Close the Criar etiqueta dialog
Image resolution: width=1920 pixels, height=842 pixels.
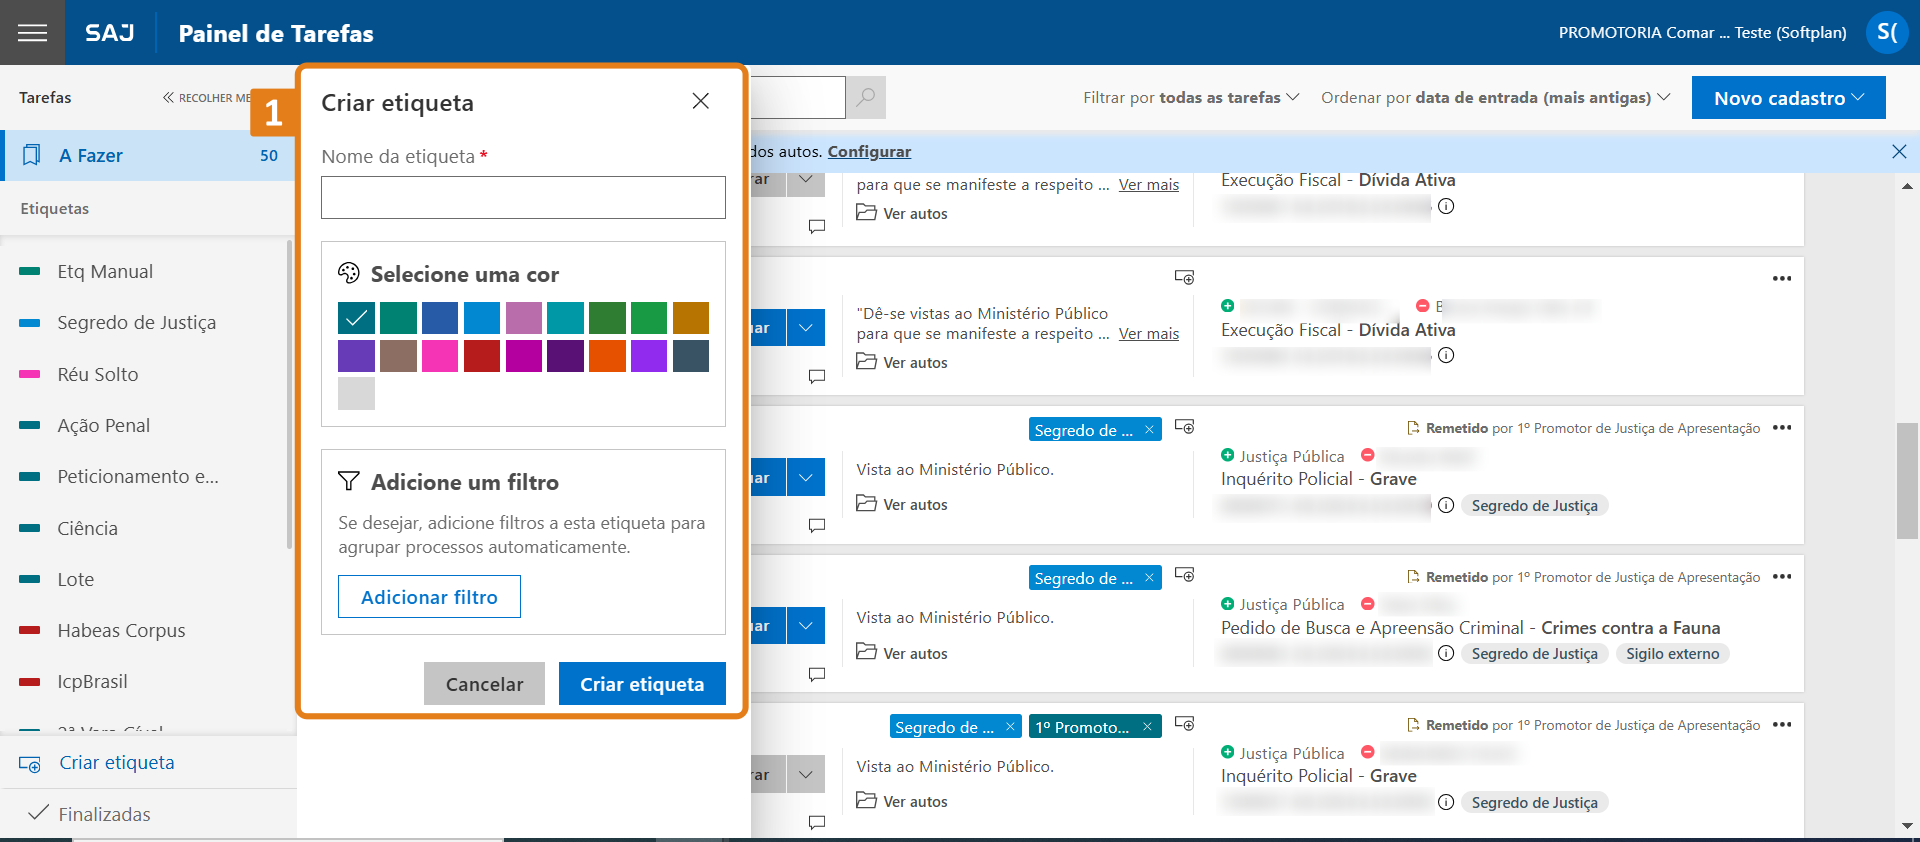coord(700,101)
